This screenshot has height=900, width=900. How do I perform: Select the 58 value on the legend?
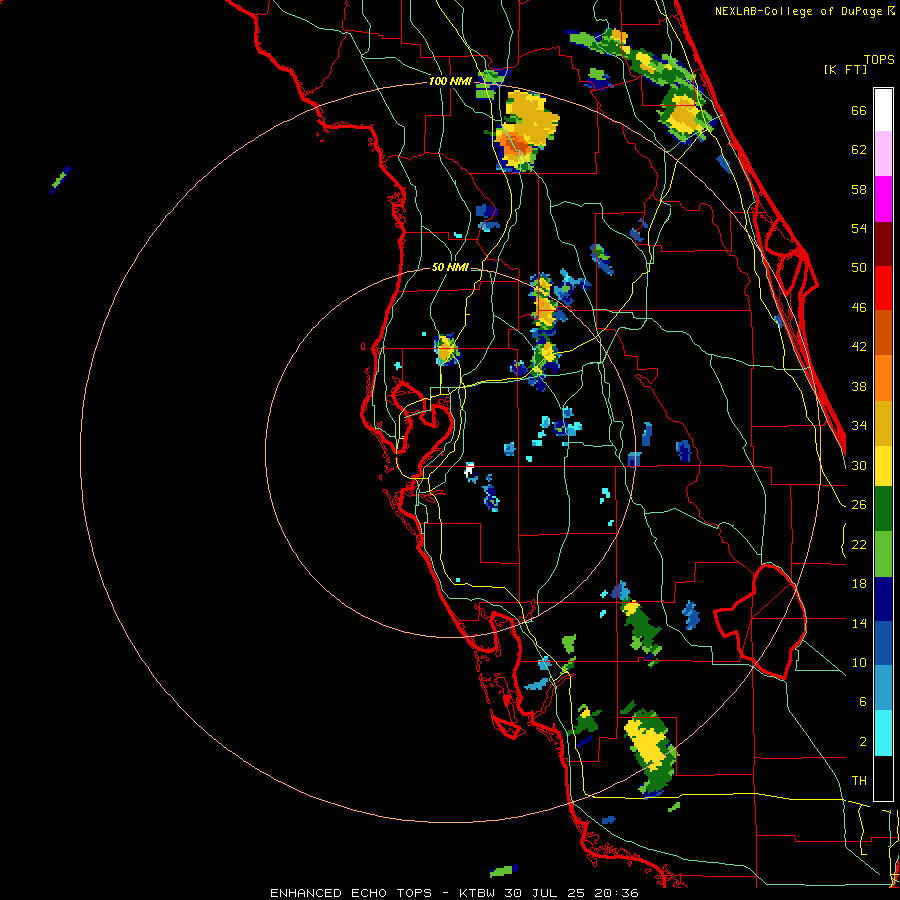pos(859,189)
